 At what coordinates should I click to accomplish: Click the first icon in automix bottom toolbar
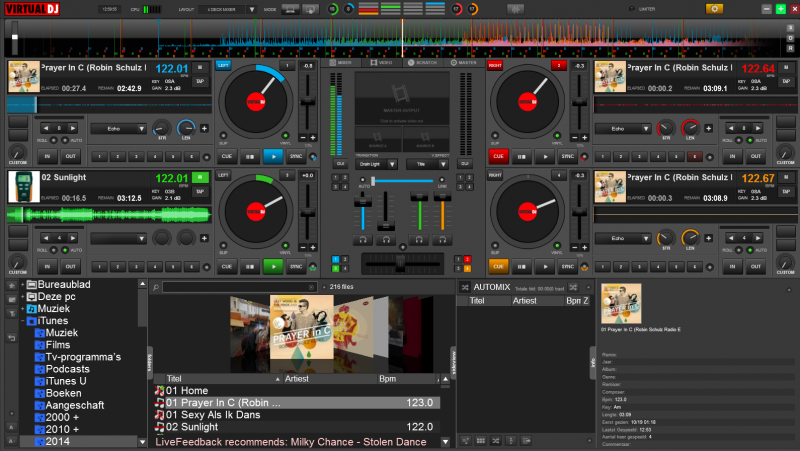click(465, 440)
